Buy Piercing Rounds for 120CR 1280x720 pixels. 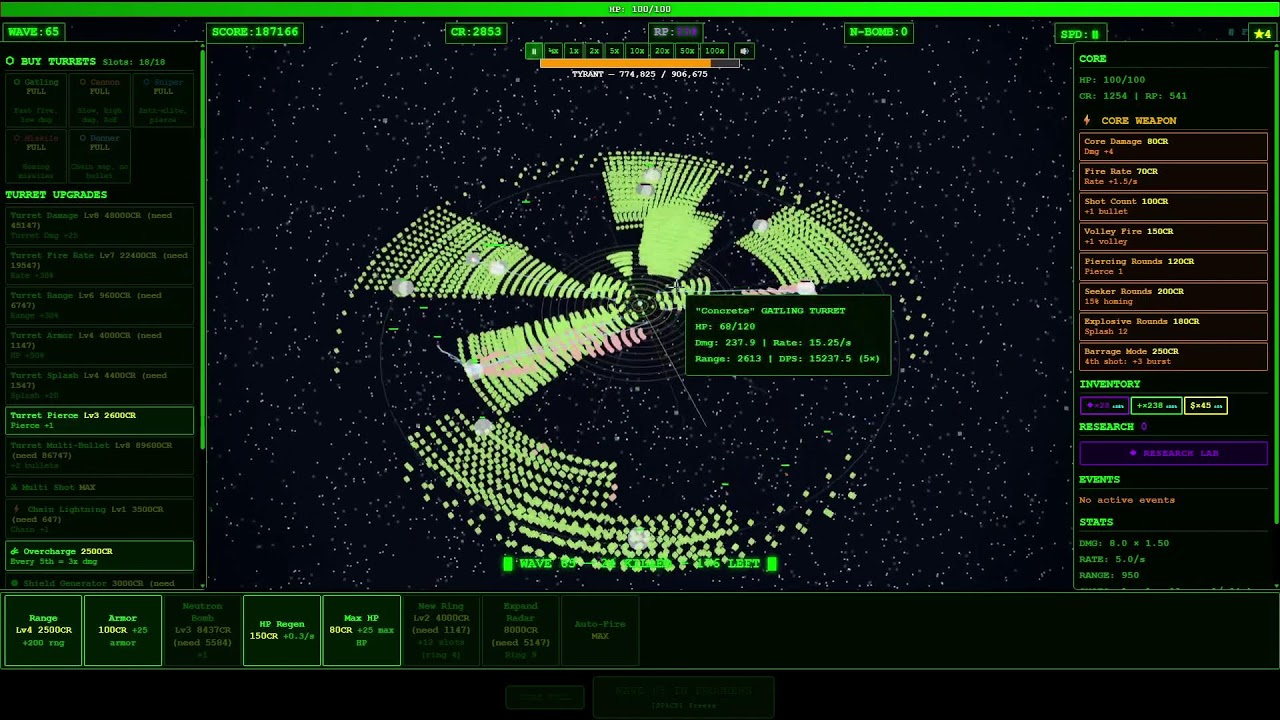[x=1173, y=266]
